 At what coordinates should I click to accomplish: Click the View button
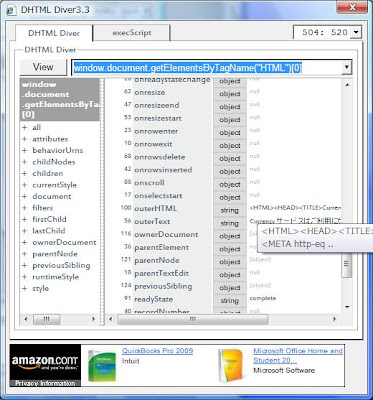click(43, 67)
